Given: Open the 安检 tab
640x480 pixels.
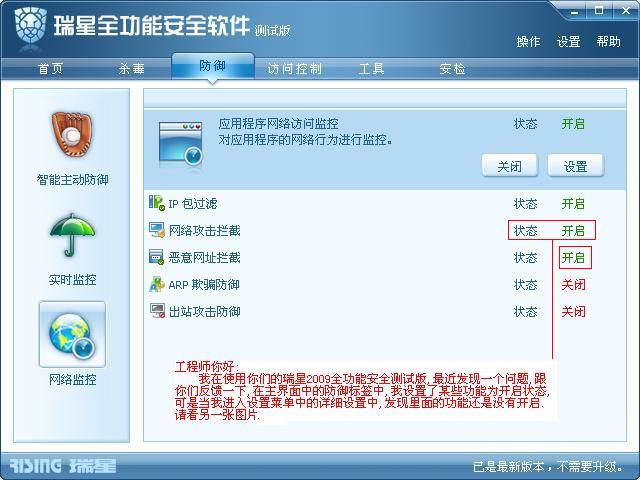Looking at the screenshot, I should click(x=452, y=68).
